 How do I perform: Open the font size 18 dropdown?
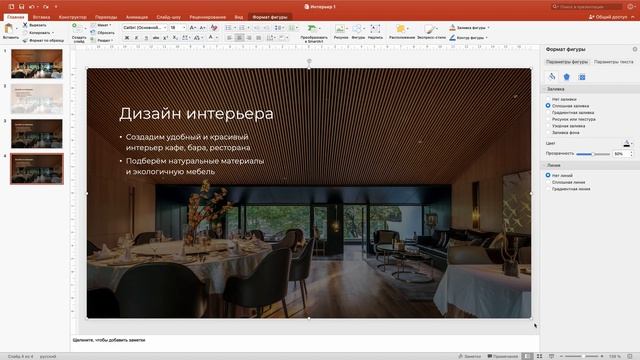pyautogui.click(x=184, y=28)
